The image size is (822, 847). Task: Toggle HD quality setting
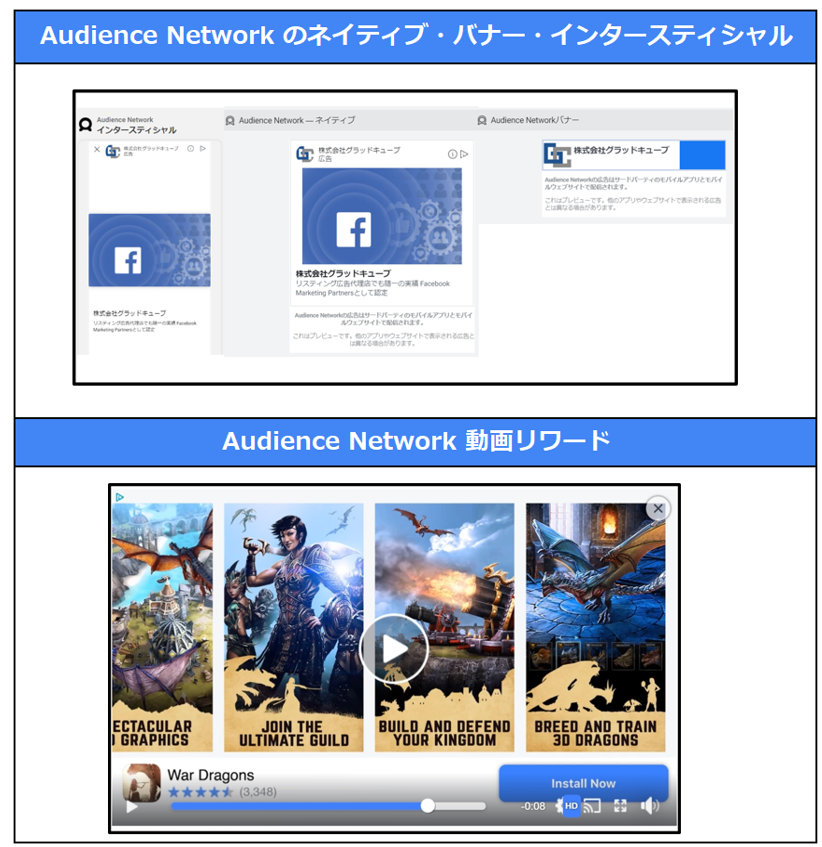point(571,806)
